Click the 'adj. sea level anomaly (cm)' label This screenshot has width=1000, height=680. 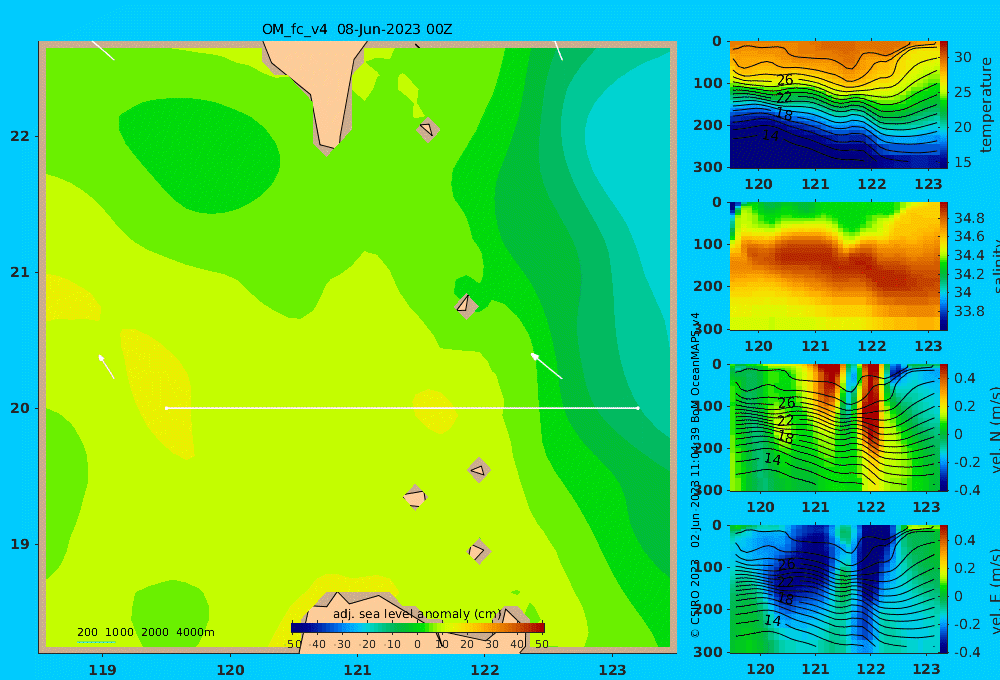click(x=418, y=614)
